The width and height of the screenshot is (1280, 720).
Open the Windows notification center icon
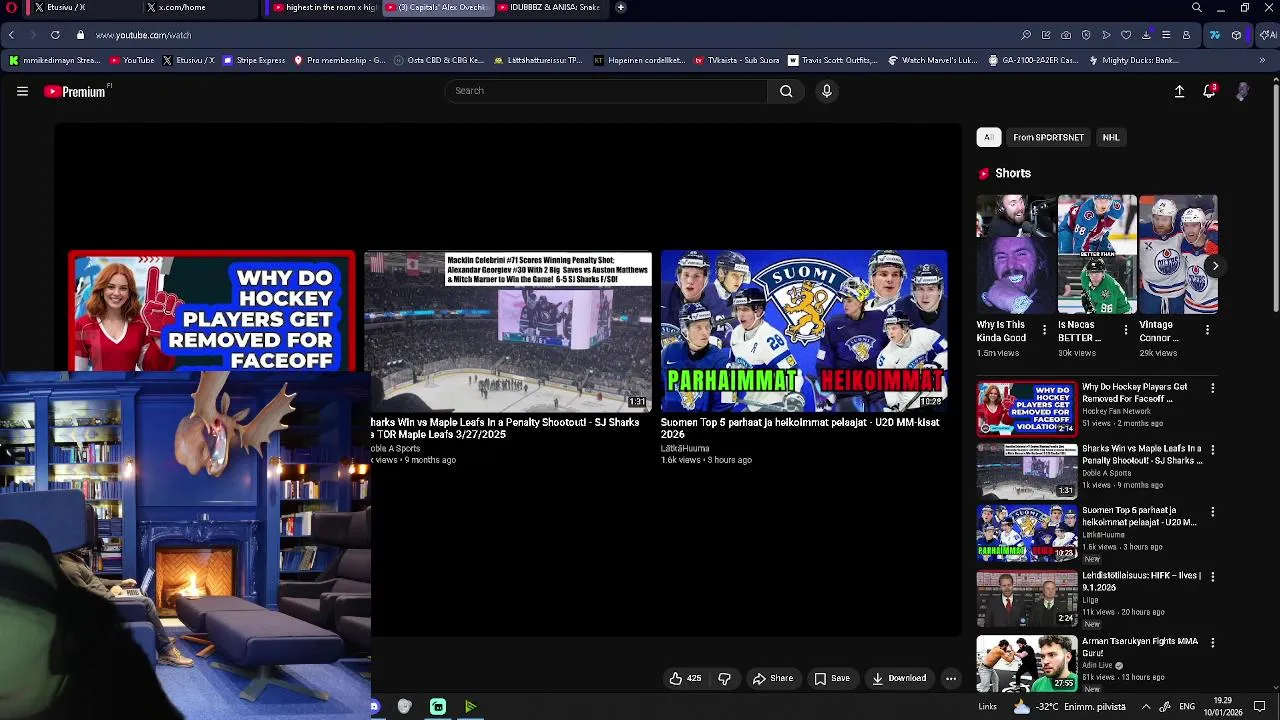(1259, 707)
